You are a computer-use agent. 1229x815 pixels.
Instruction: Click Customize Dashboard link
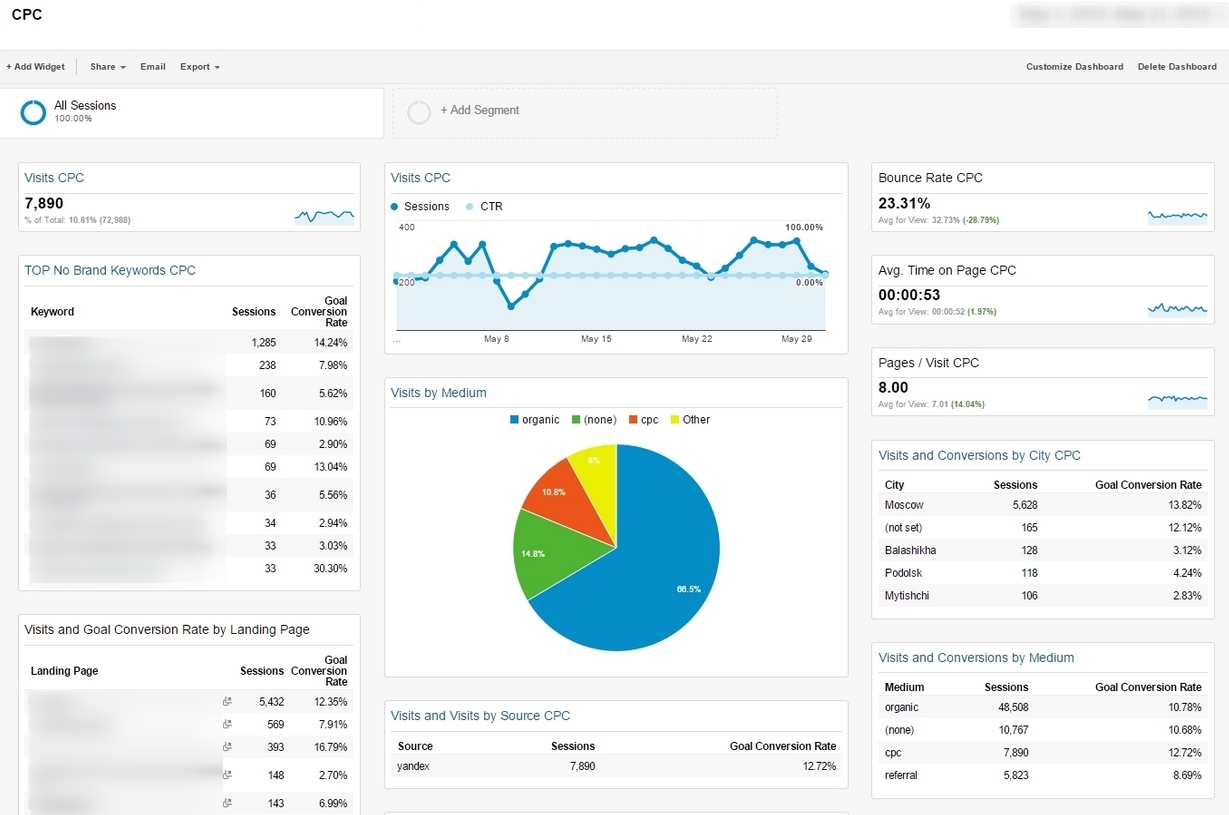pyautogui.click(x=1074, y=67)
